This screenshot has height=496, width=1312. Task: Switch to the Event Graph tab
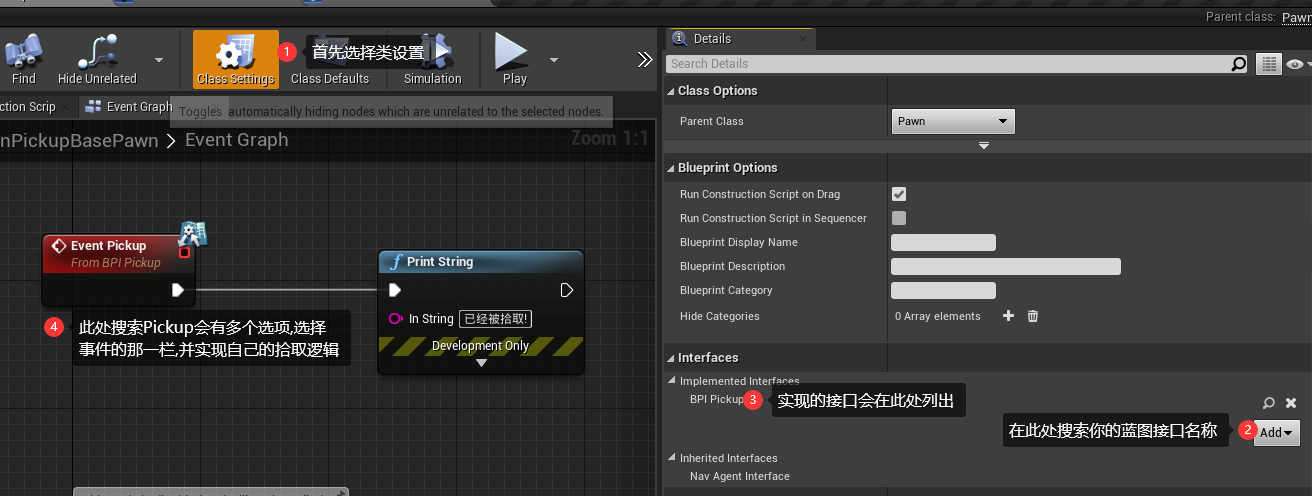tap(130, 107)
